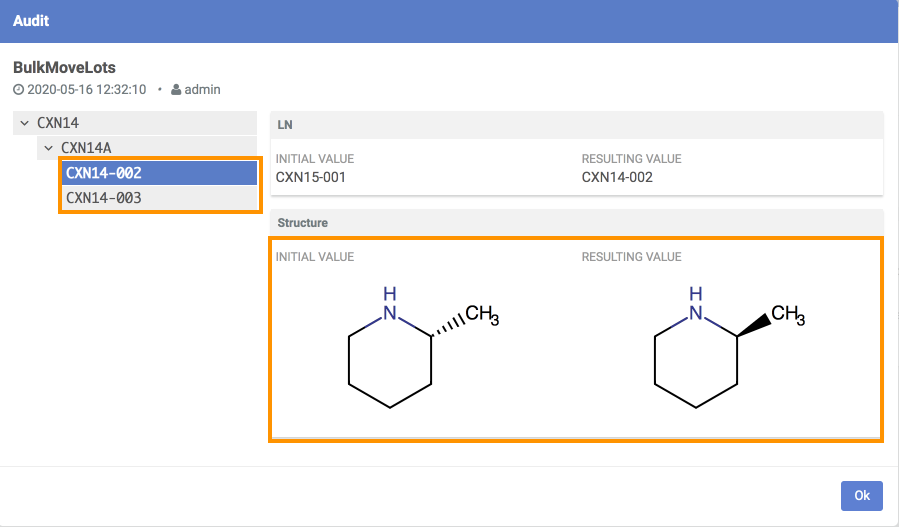Click the initial structure molecule image

click(x=413, y=345)
